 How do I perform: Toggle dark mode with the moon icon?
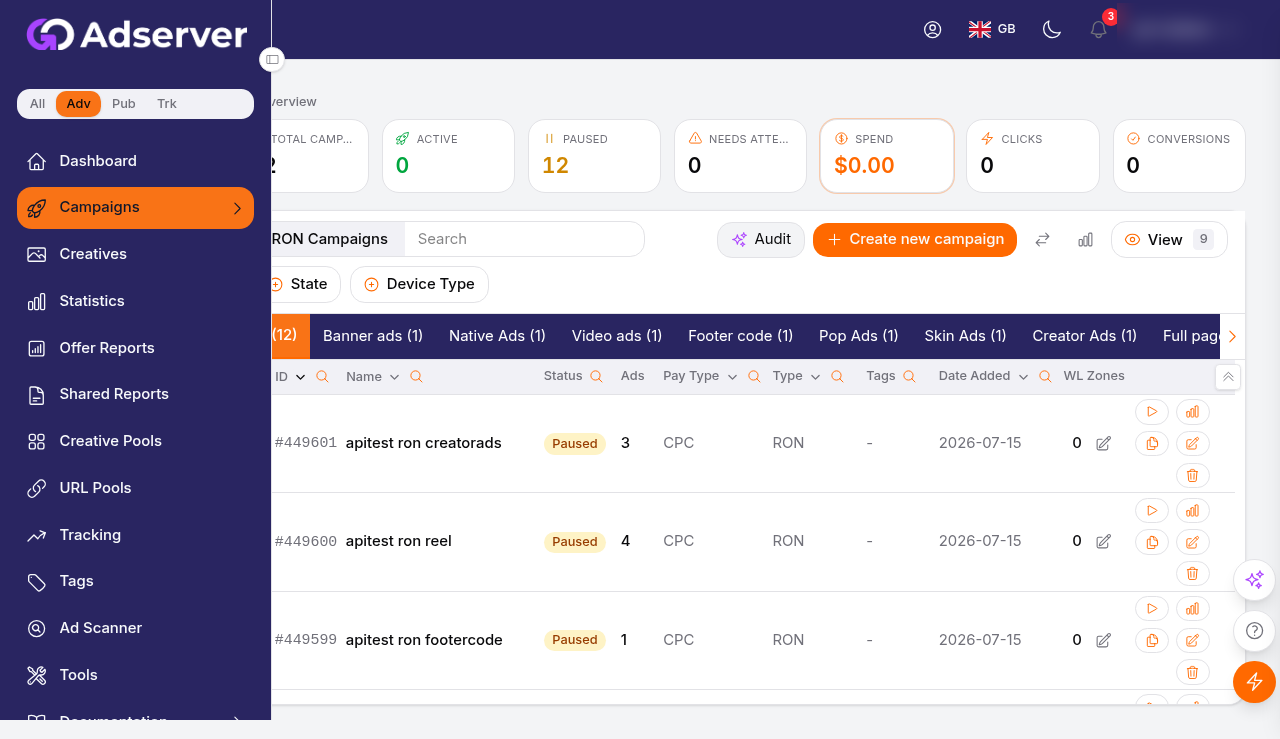click(x=1051, y=29)
